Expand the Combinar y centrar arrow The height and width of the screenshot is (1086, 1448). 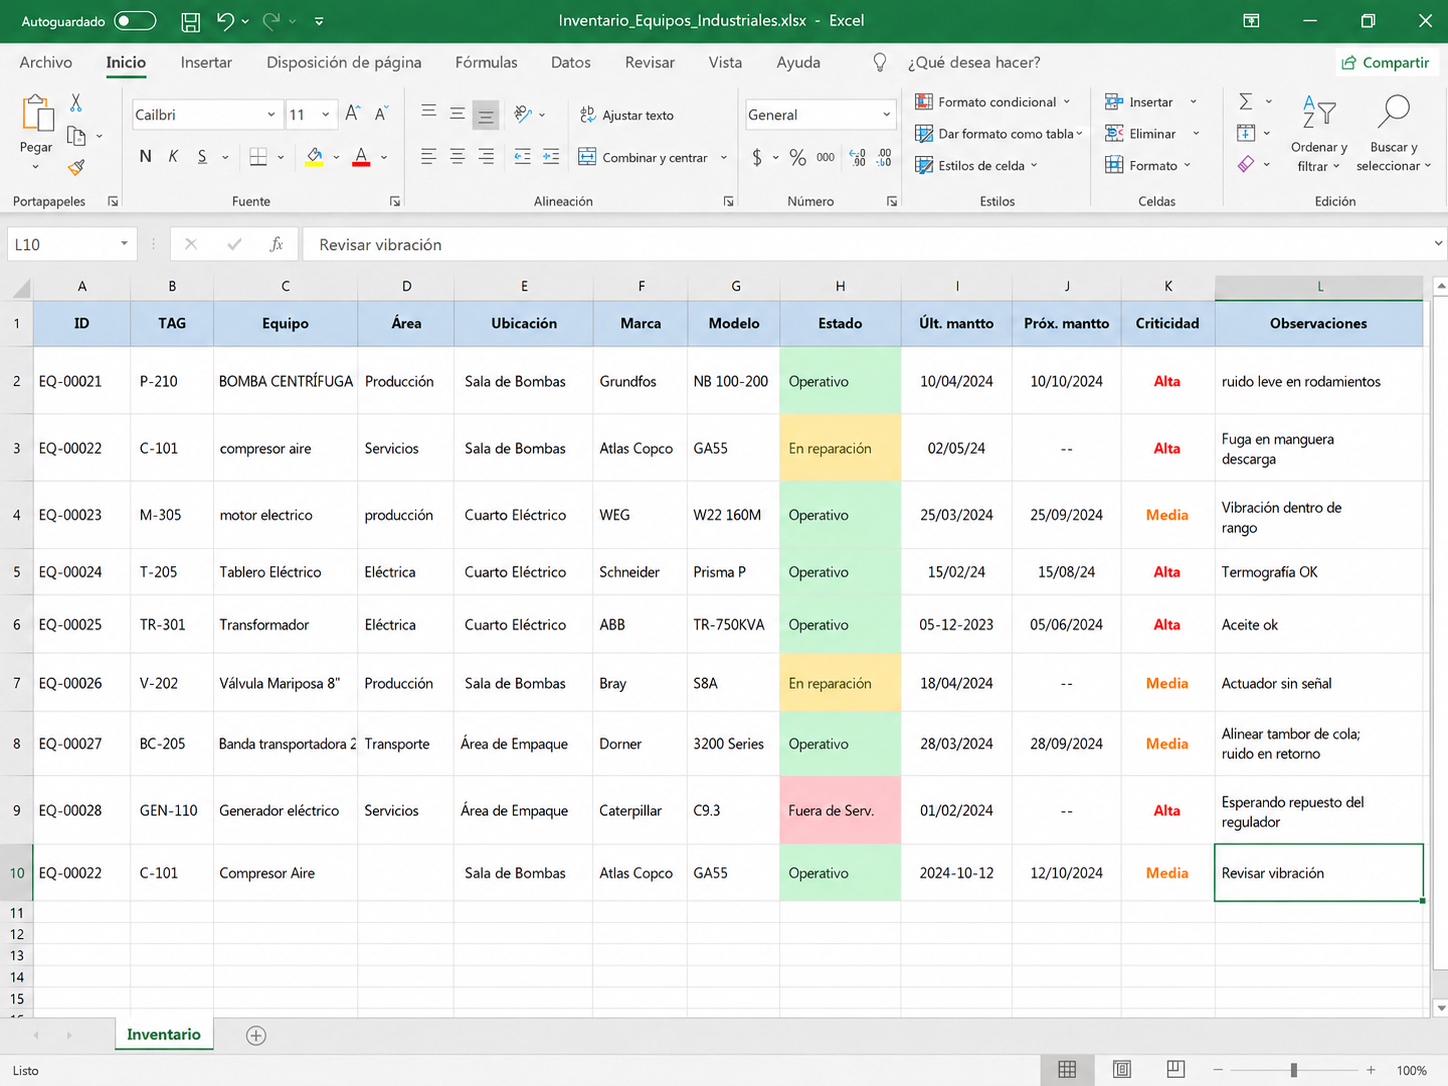tap(724, 158)
